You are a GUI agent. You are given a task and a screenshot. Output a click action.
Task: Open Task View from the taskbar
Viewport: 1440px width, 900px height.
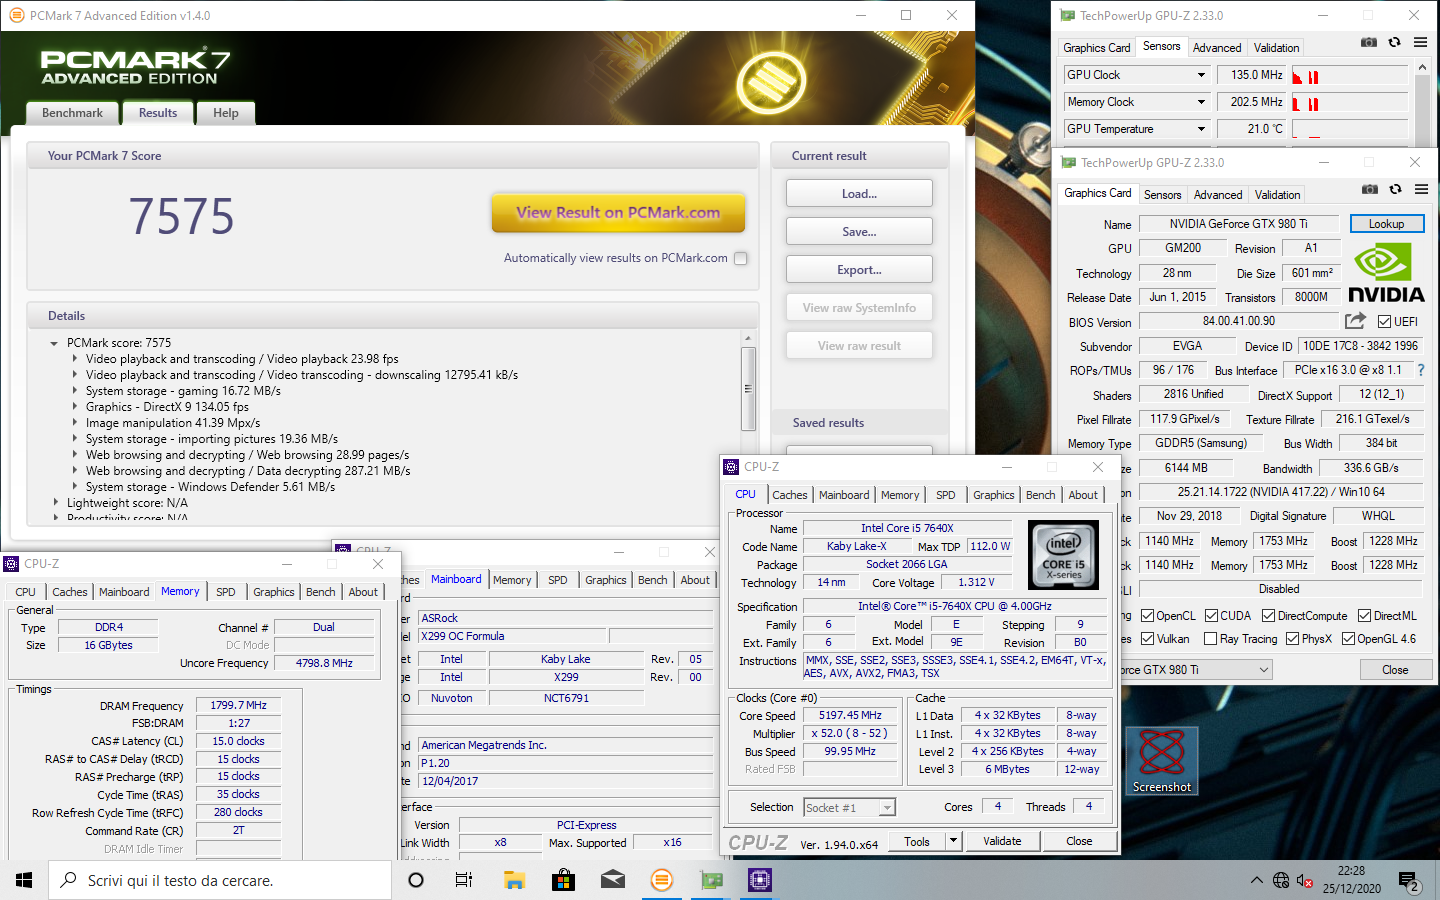464,880
